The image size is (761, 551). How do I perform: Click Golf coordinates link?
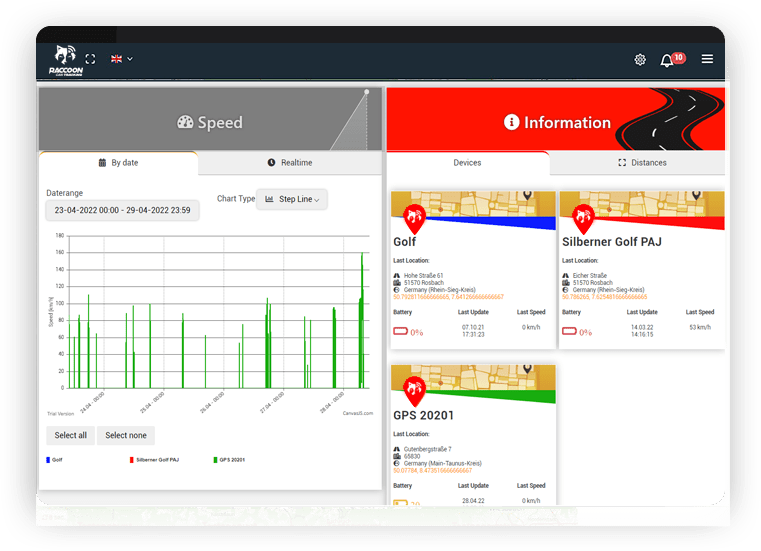(448, 297)
